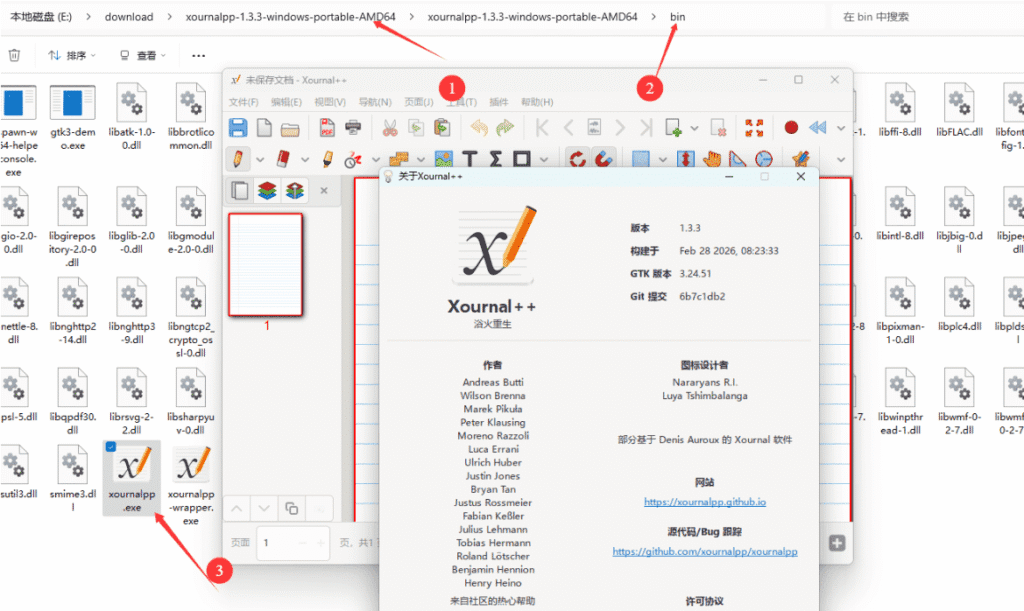Open the github.com/xournalpp/xournalpp link
This screenshot has width=1024, height=611.
click(705, 552)
